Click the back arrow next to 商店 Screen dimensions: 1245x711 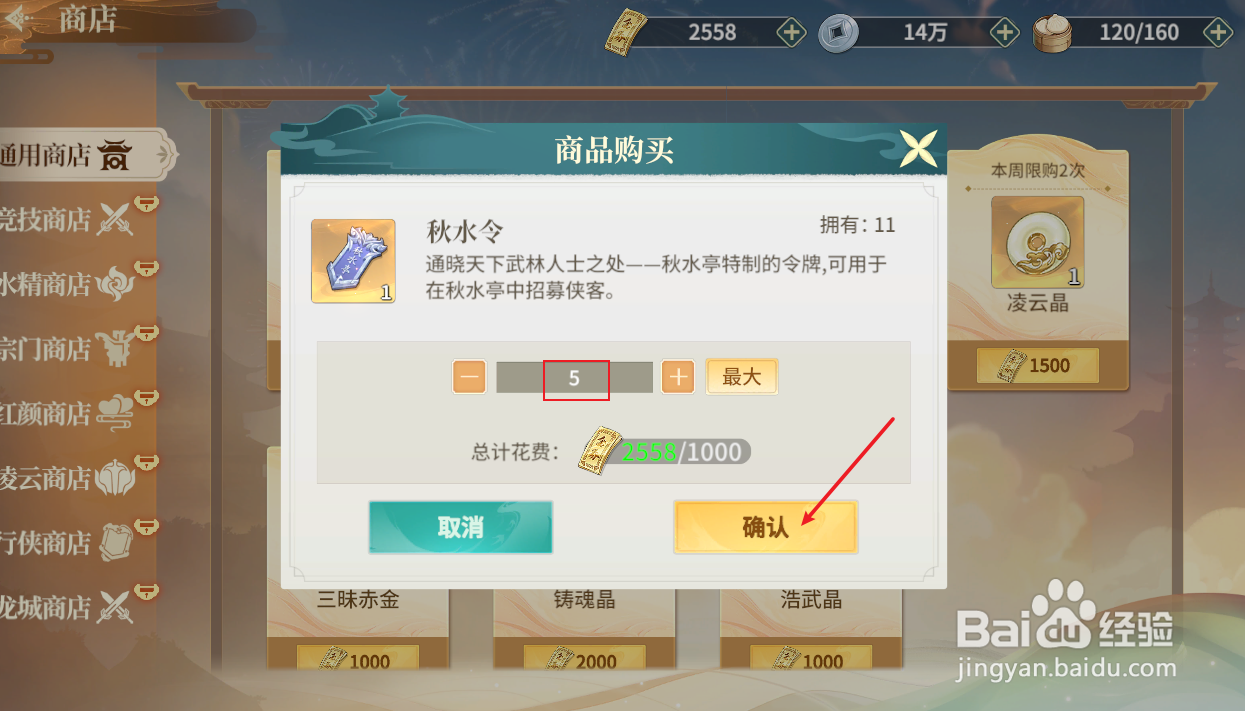22,19
